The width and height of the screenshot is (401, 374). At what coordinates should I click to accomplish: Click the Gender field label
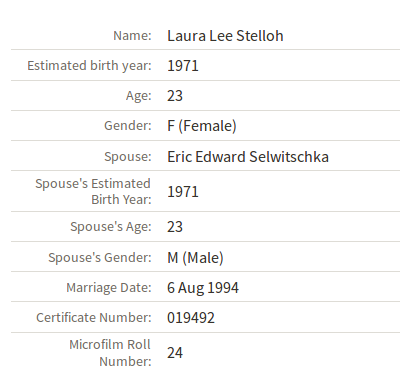coord(128,126)
